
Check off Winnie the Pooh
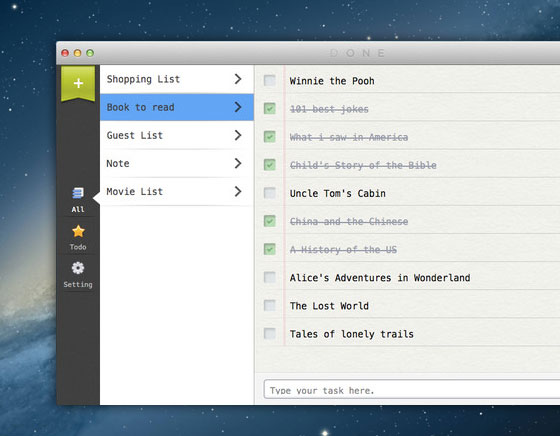[270, 80]
